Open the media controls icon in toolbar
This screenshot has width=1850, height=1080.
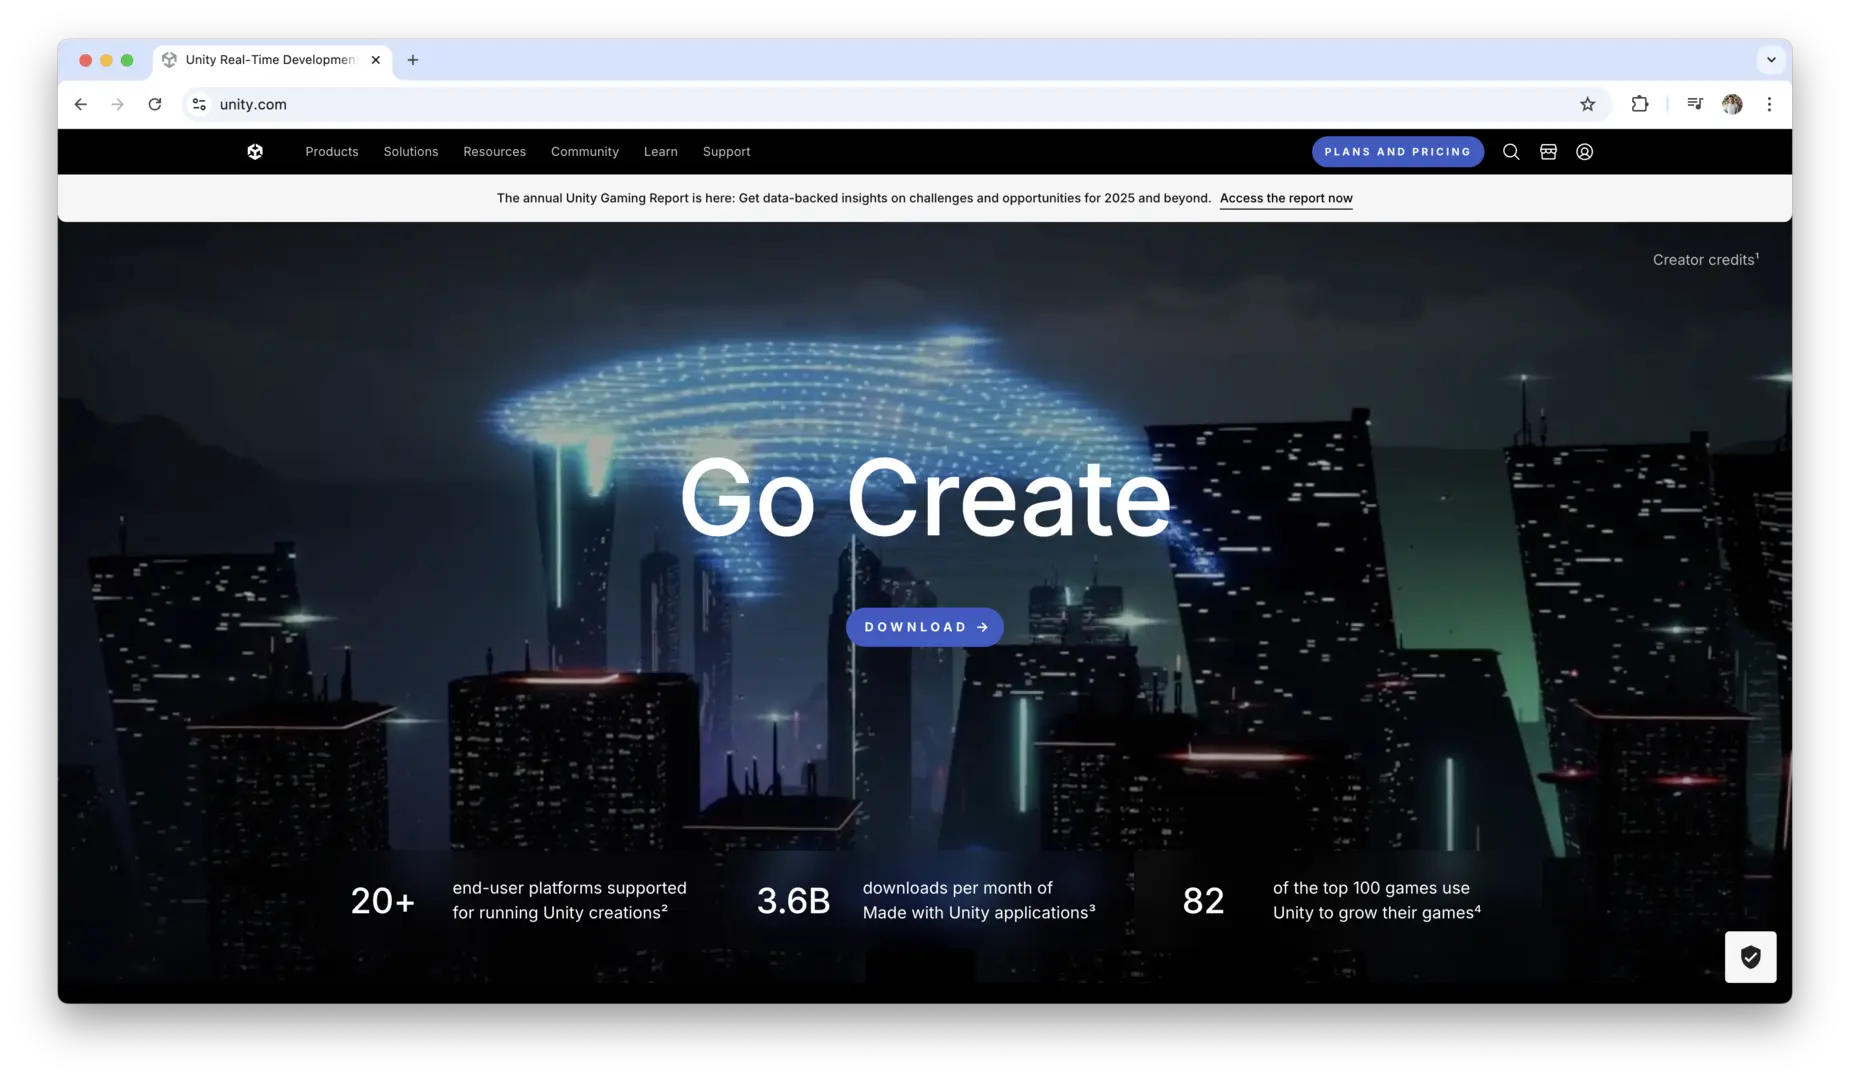coord(1695,104)
